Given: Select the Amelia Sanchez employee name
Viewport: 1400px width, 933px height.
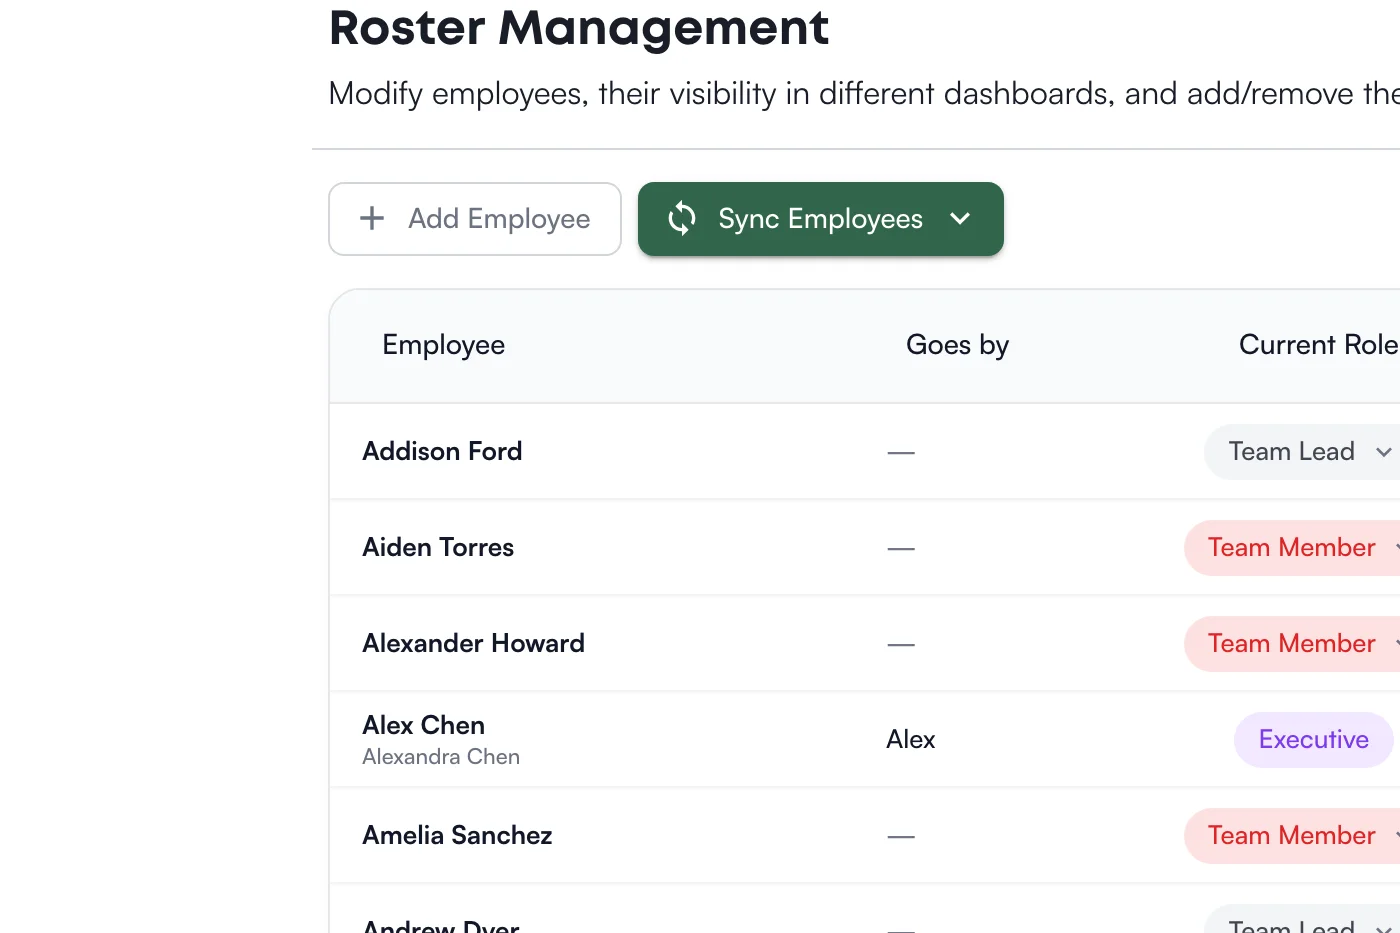Looking at the screenshot, I should 457,836.
